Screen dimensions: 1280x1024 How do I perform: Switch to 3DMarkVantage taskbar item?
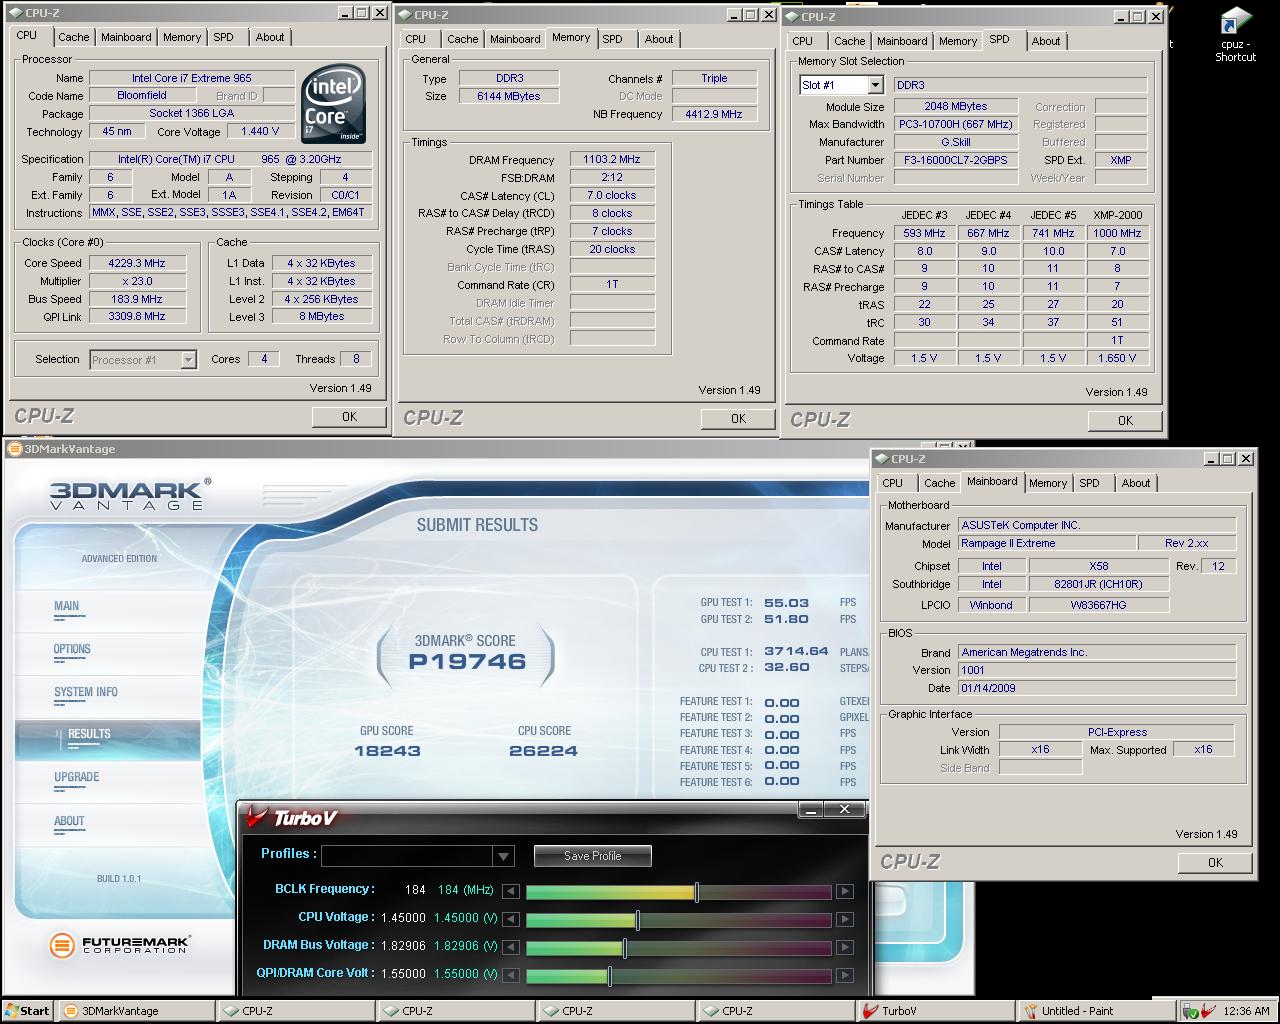click(137, 1011)
